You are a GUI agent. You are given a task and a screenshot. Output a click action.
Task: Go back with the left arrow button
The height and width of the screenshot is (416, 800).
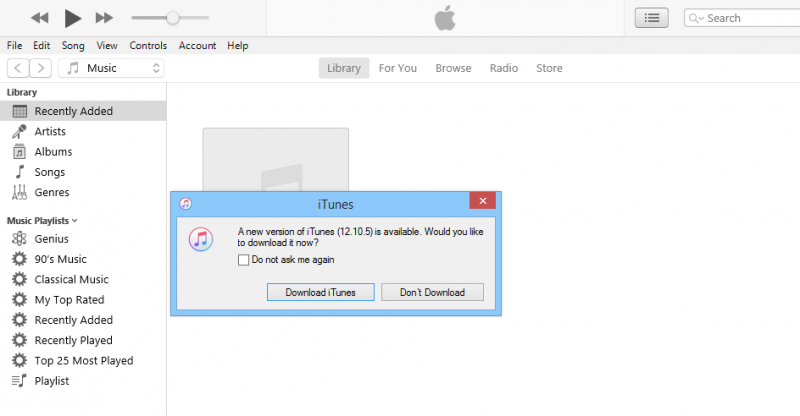click(18, 68)
